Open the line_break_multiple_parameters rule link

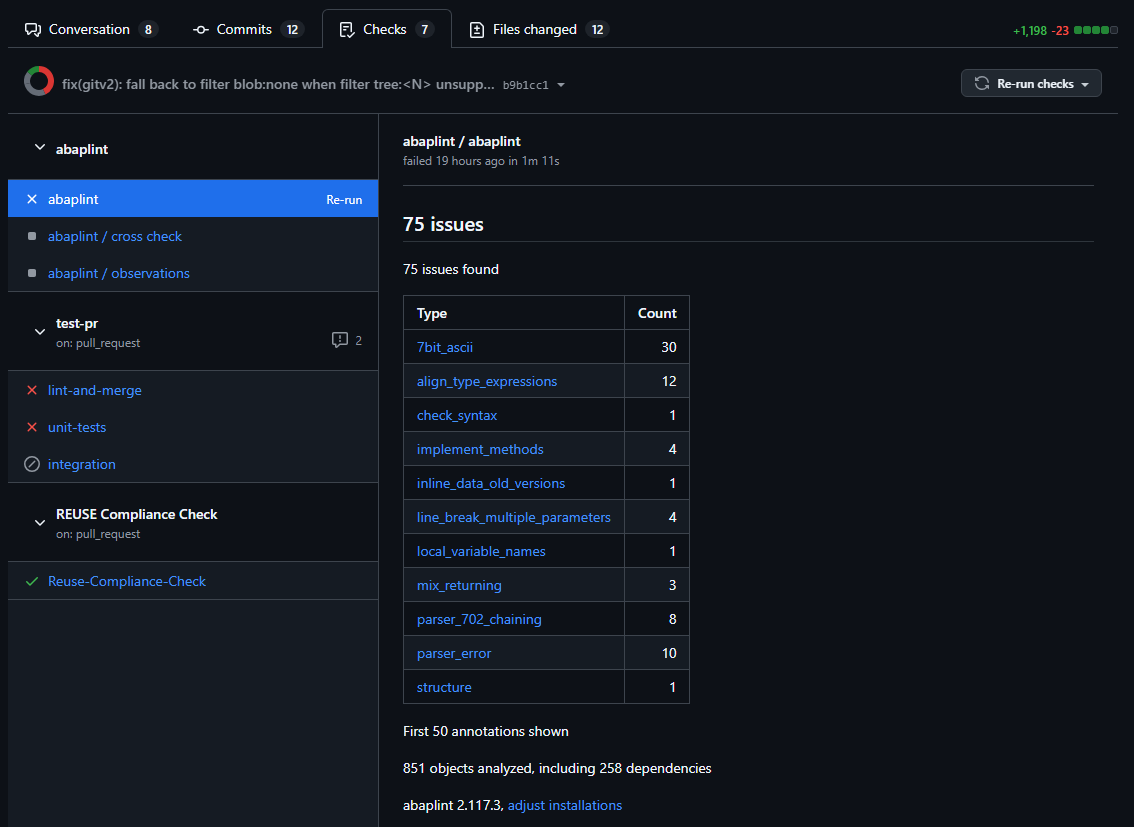pyautogui.click(x=513, y=517)
